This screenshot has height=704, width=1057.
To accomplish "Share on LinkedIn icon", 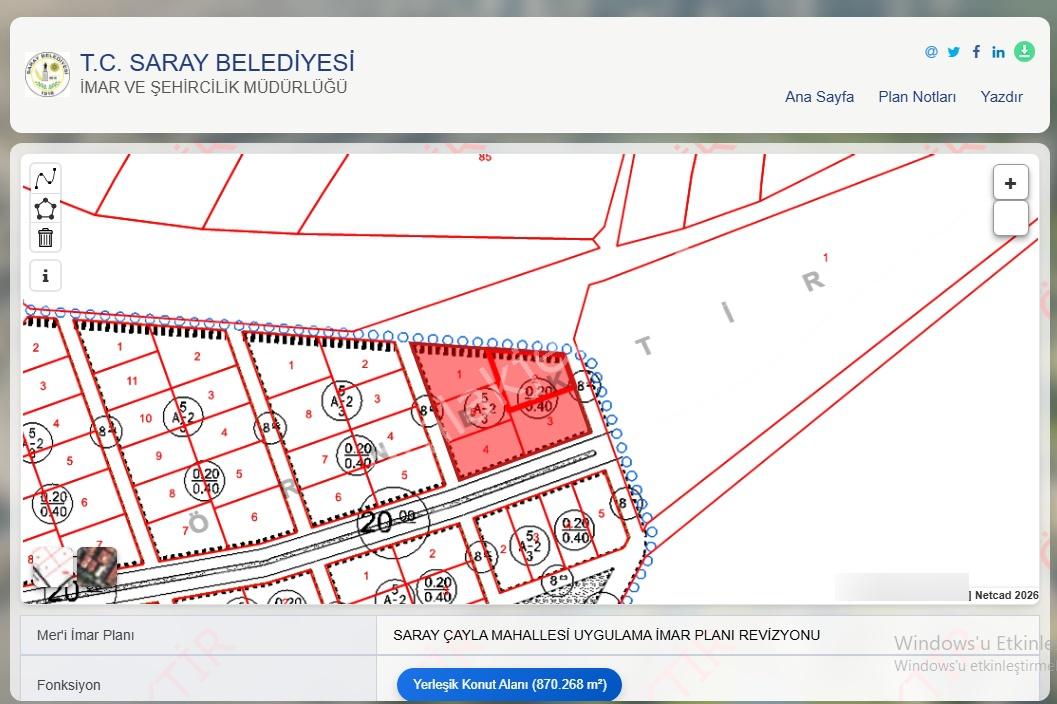I will [x=998, y=52].
